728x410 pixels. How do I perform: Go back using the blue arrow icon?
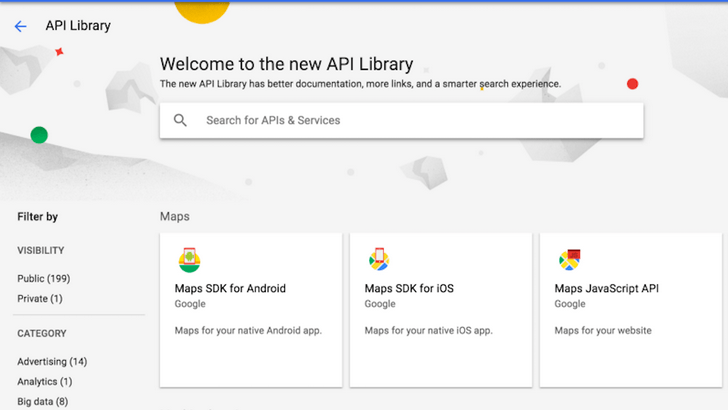pos(20,26)
